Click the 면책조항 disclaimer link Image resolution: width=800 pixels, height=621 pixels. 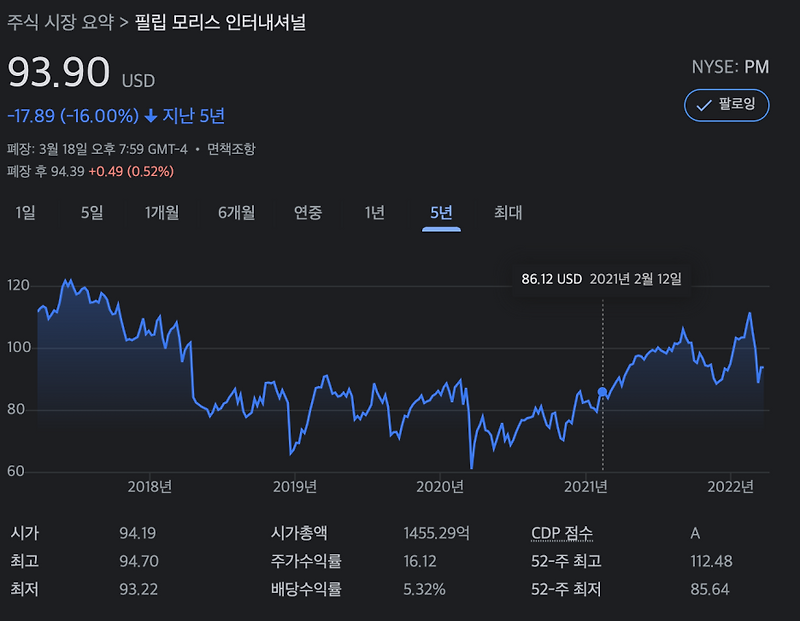[231, 149]
